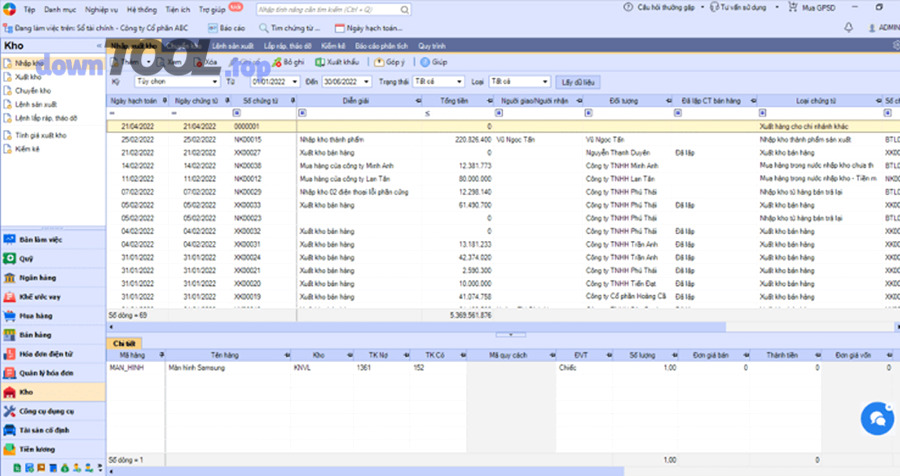Open the Ngân hàng module
This screenshot has width=900, height=476.
36,277
